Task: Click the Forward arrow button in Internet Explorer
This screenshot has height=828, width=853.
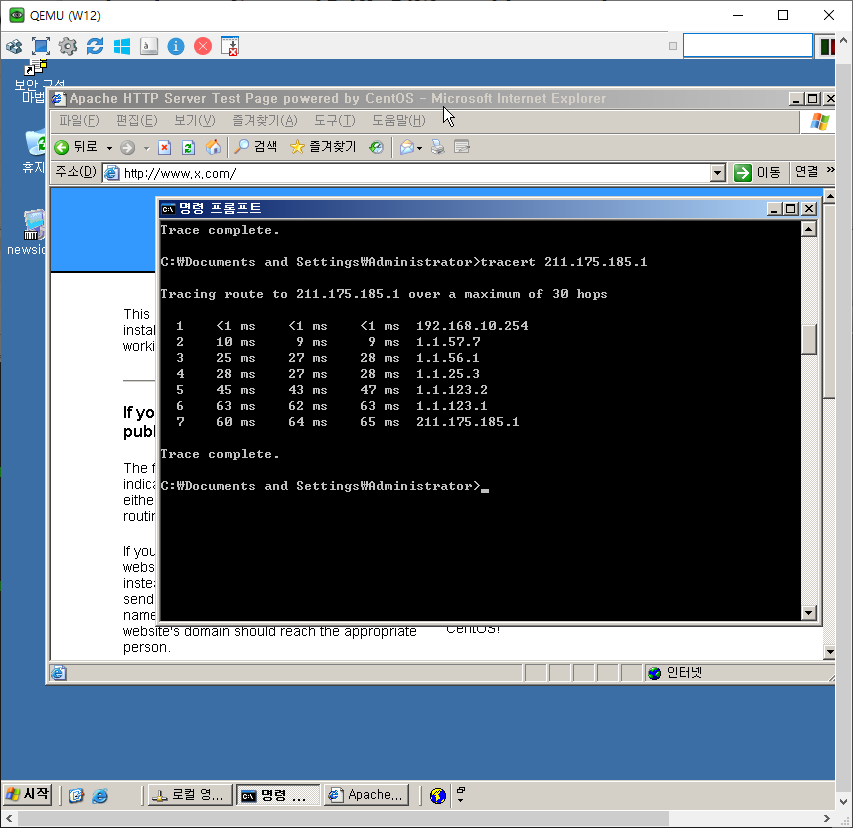Action: 127,147
